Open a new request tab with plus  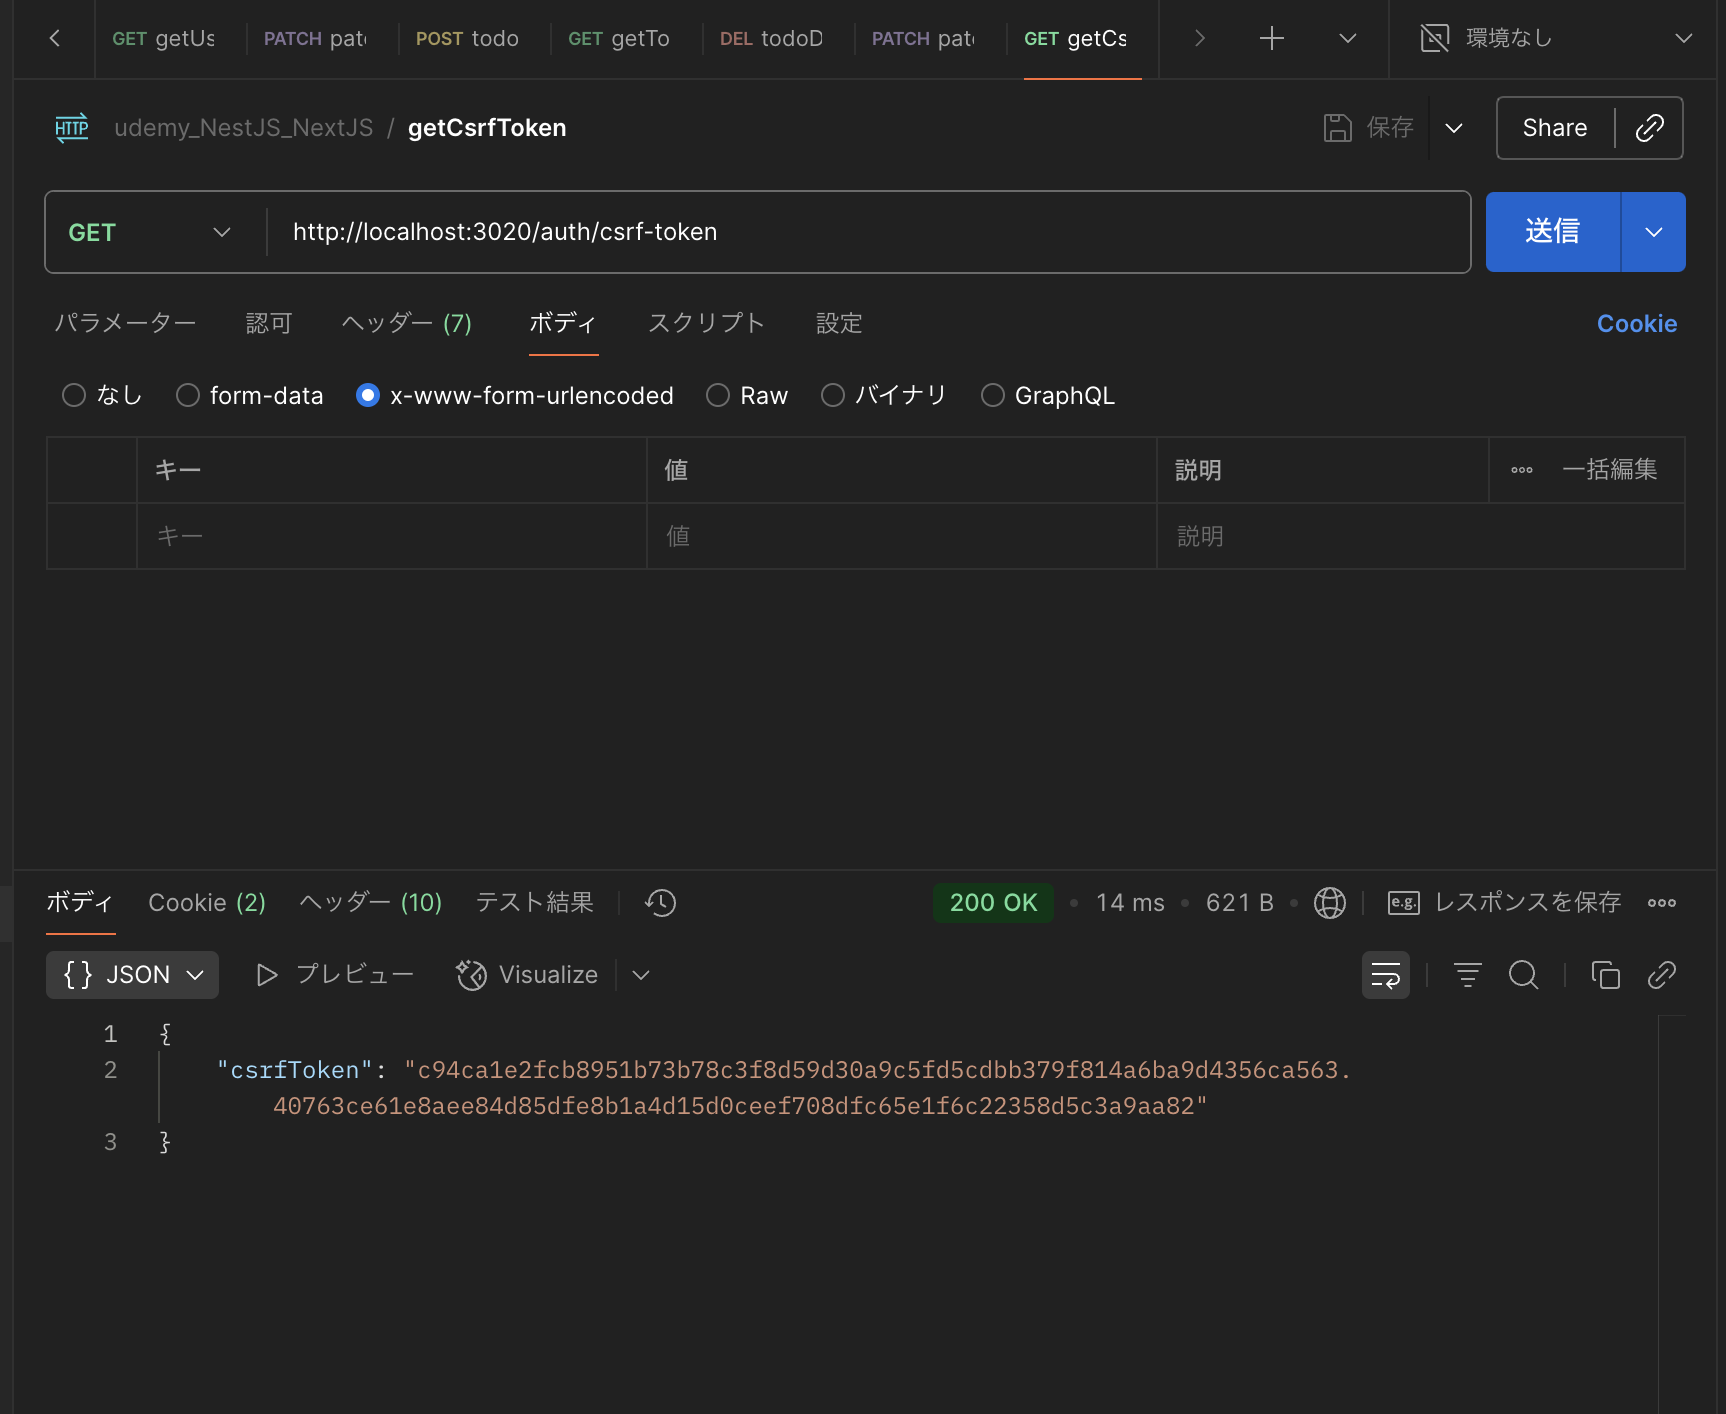pyautogui.click(x=1271, y=38)
